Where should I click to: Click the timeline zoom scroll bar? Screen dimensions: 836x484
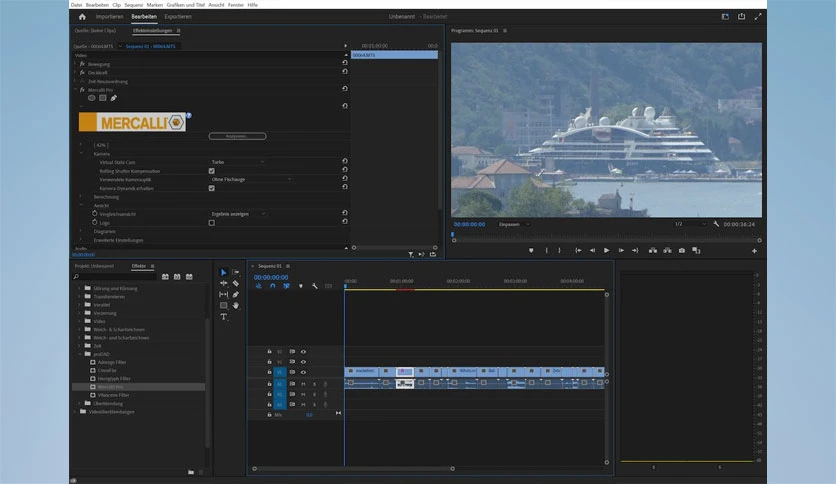coord(353,469)
